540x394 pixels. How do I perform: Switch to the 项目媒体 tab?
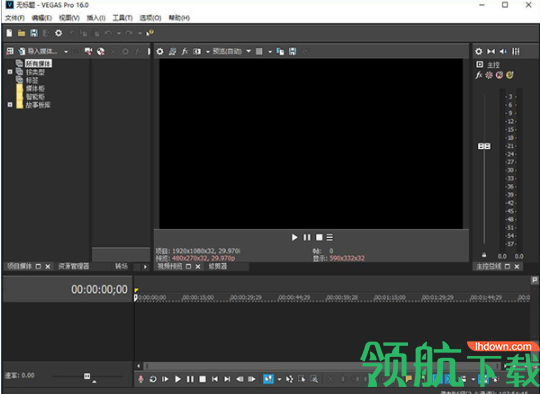(20, 266)
